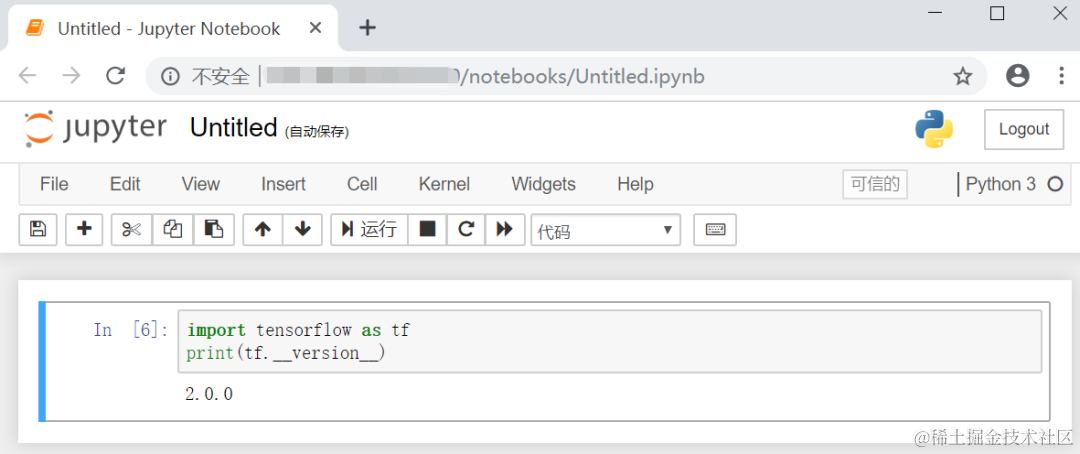Move selected cell down arrow

302,229
